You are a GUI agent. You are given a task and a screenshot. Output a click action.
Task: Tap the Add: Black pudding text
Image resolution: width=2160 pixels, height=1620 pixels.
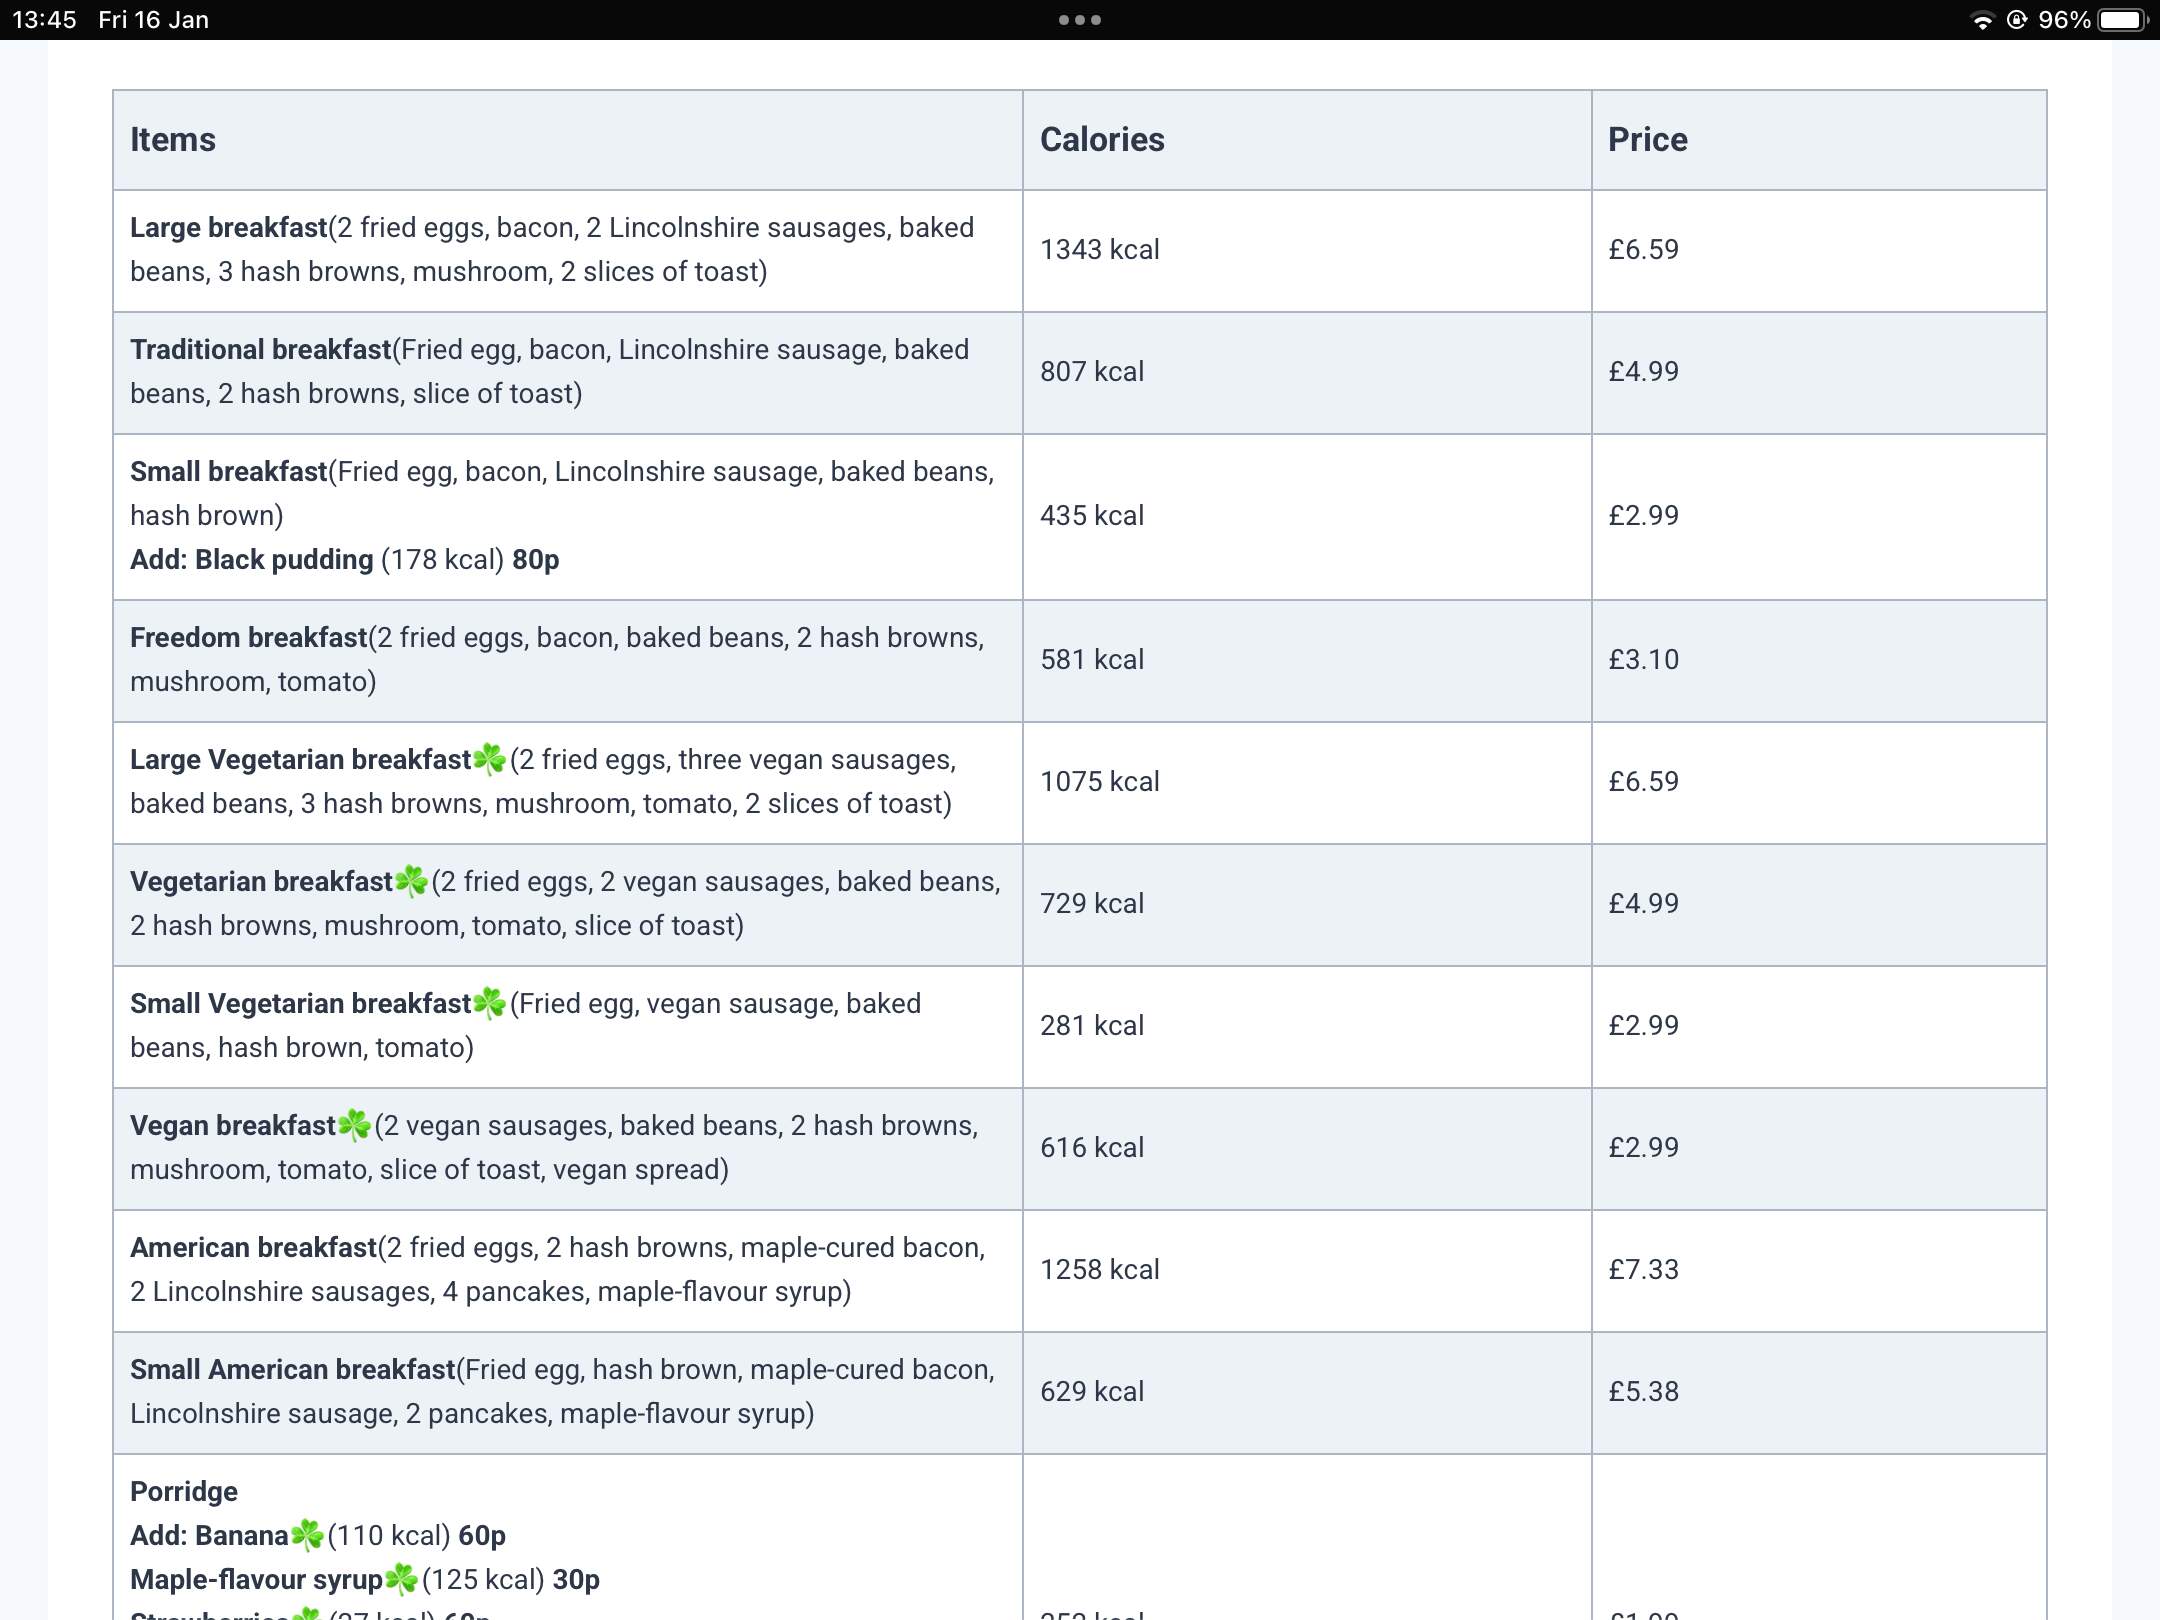[x=252, y=560]
